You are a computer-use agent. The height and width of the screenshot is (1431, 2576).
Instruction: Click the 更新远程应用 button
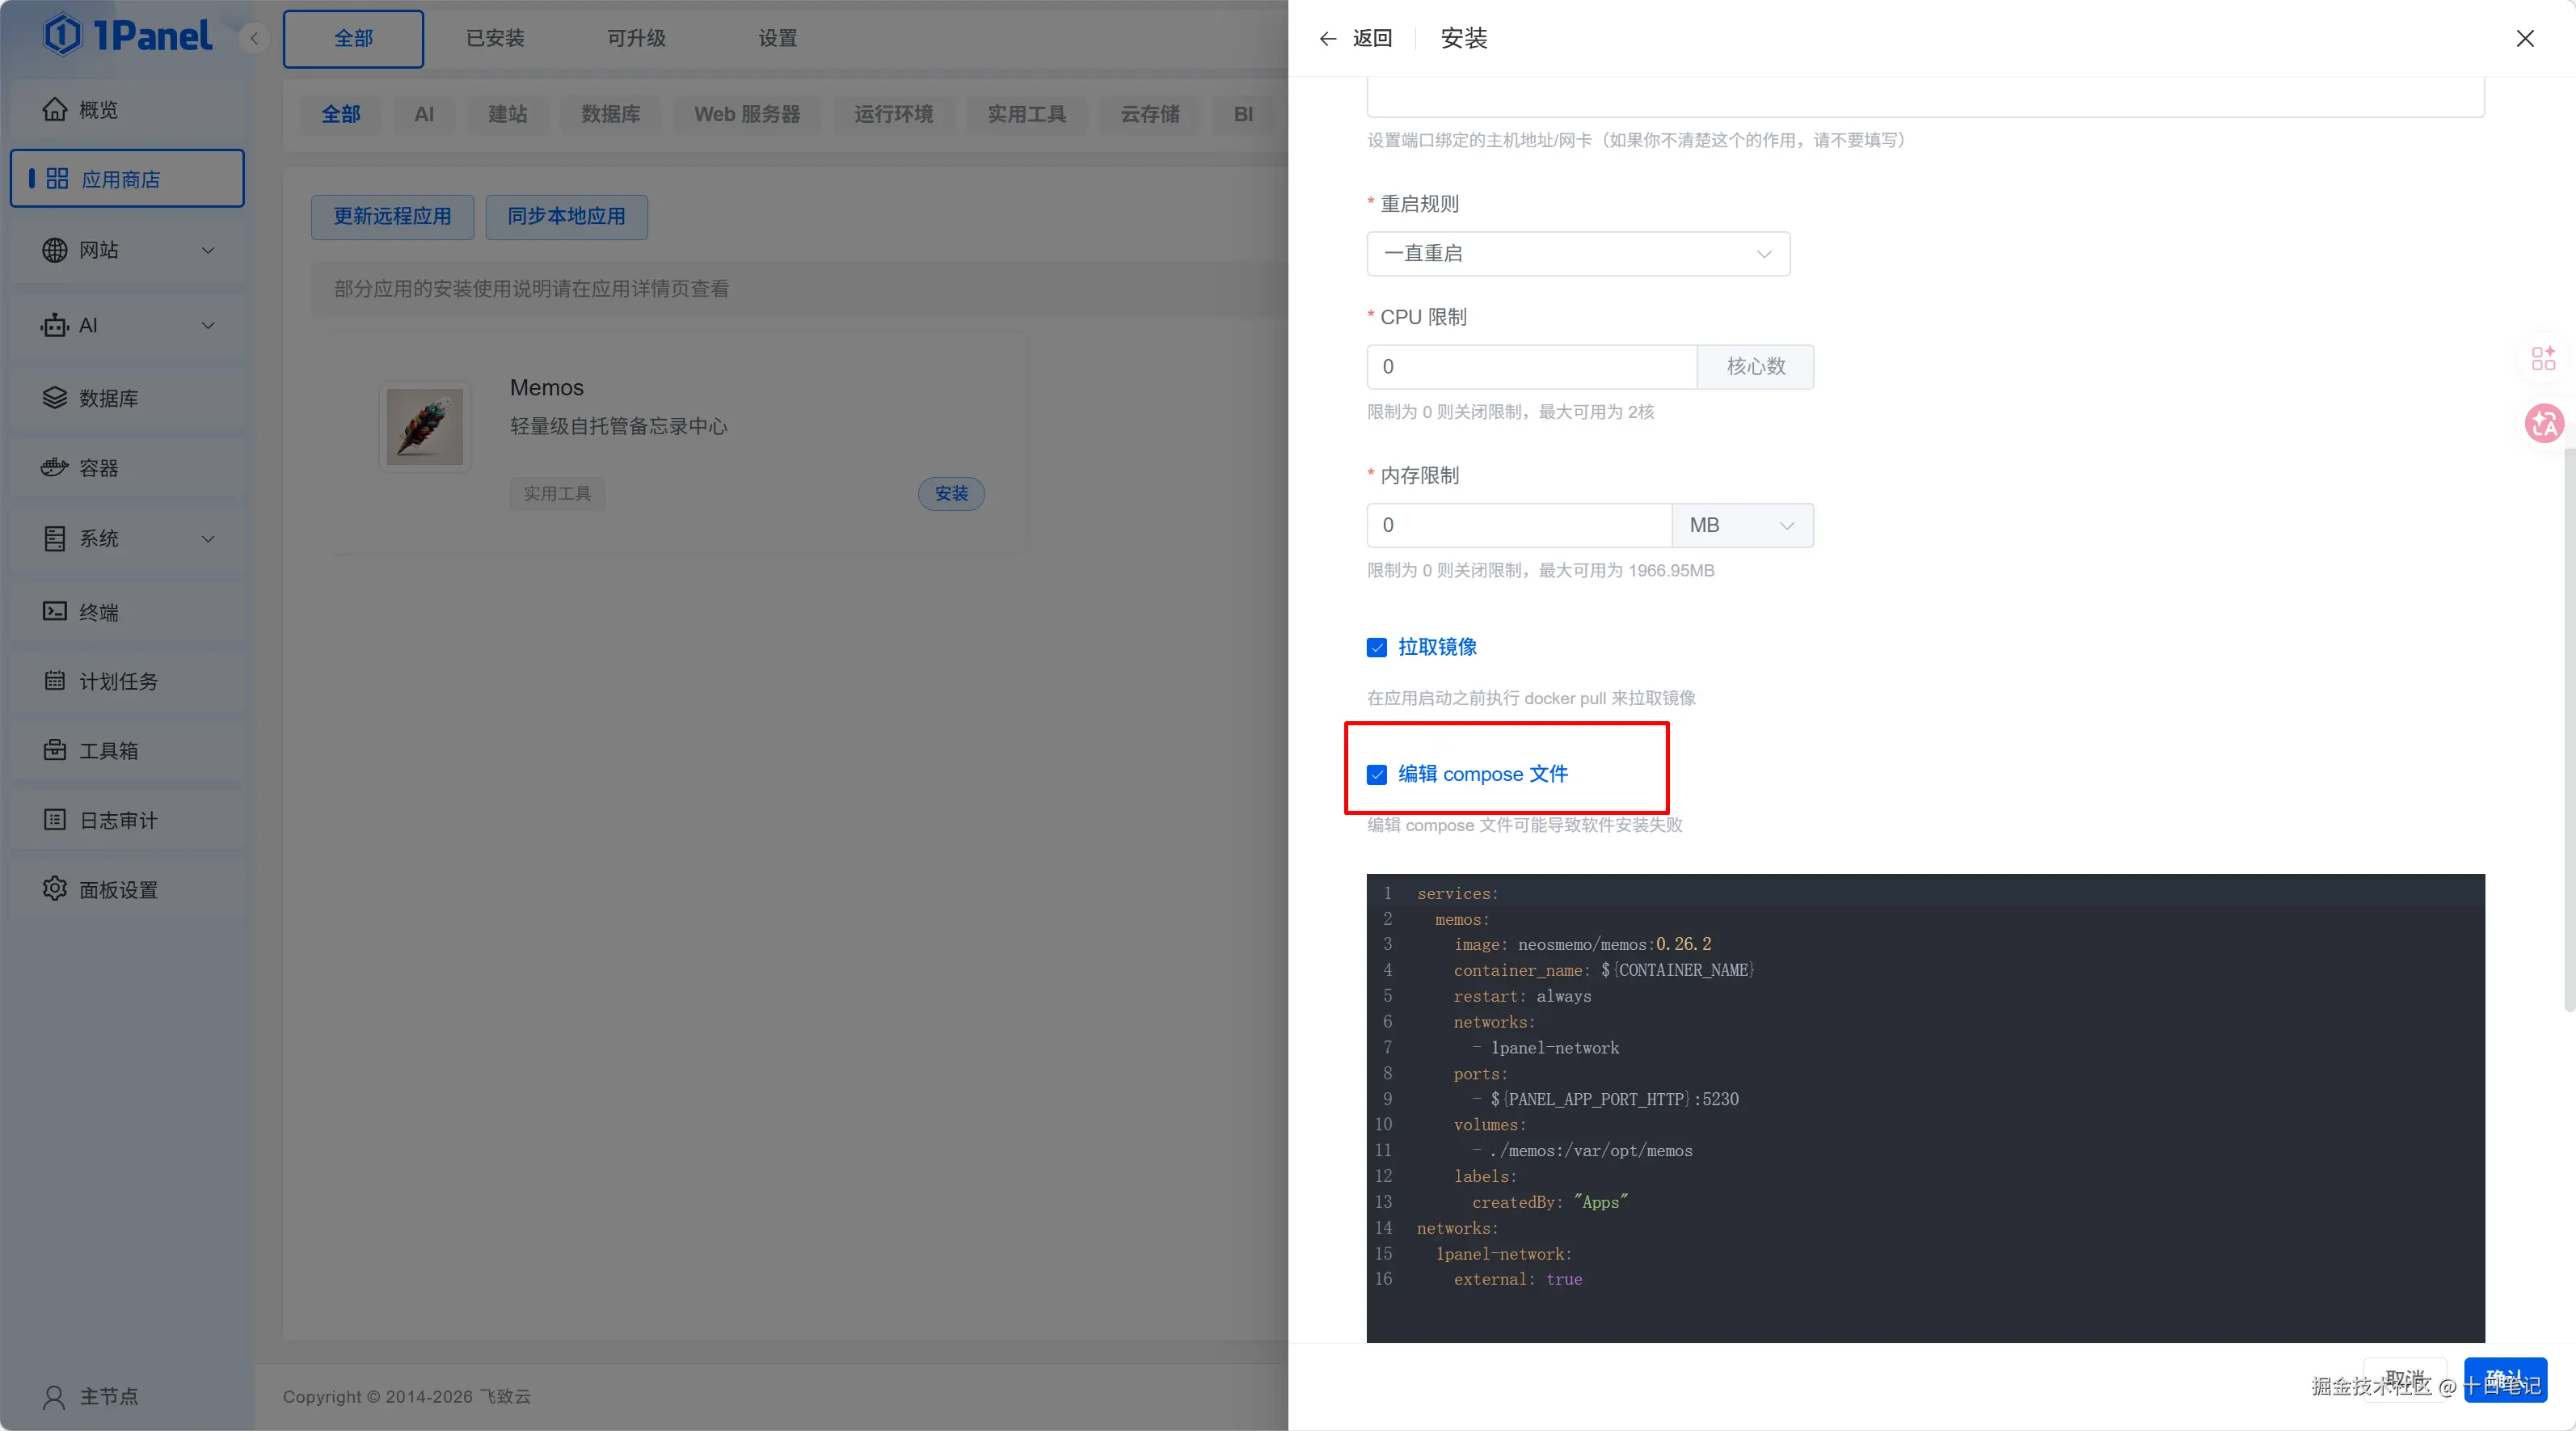pyautogui.click(x=392, y=216)
